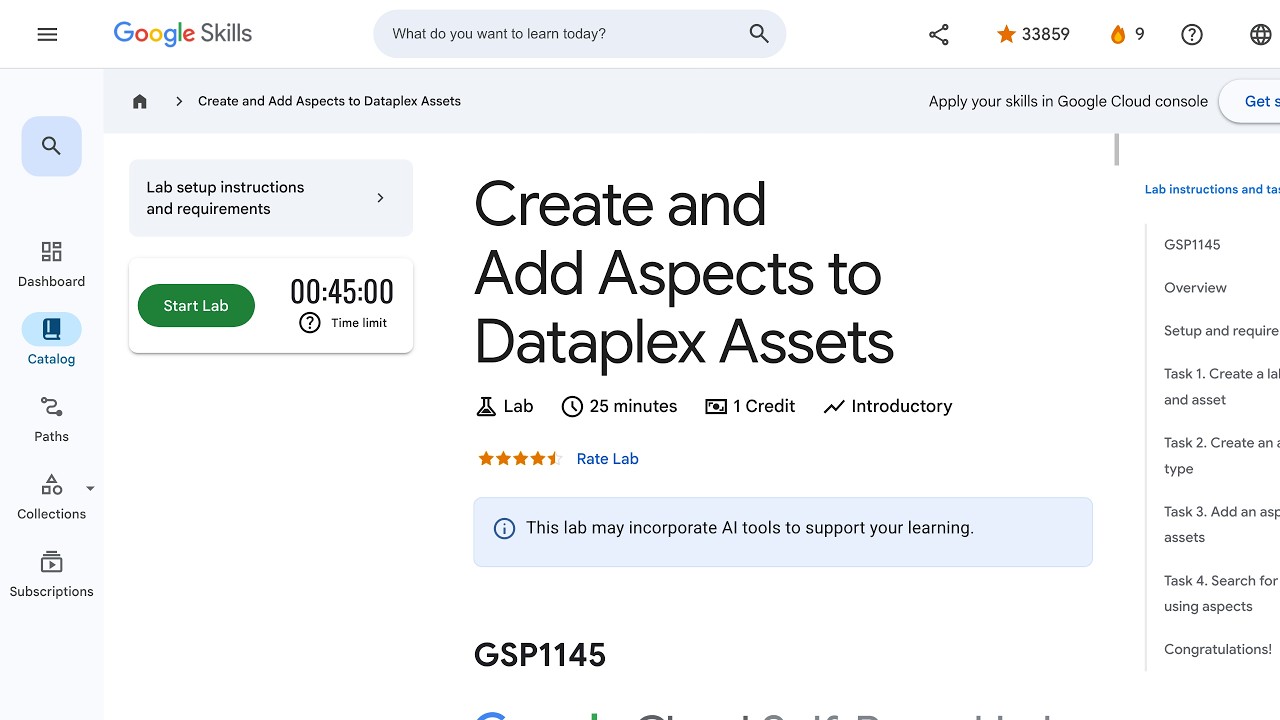
Task: Click the breadcrumb Create and Add Aspects link
Action: [329, 101]
